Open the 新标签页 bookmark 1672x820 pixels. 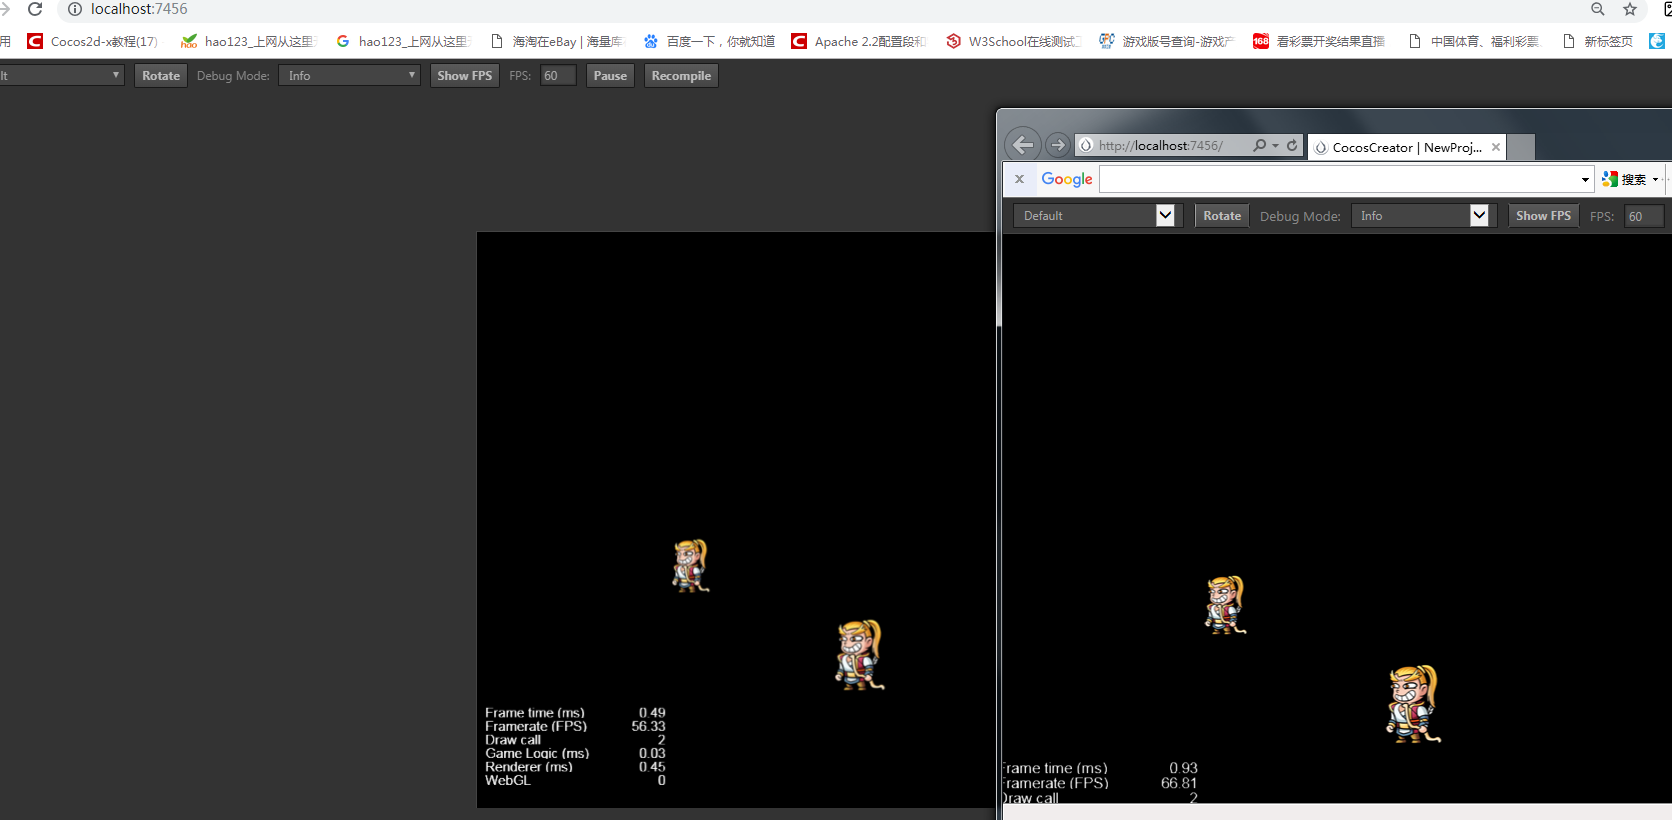(1598, 41)
